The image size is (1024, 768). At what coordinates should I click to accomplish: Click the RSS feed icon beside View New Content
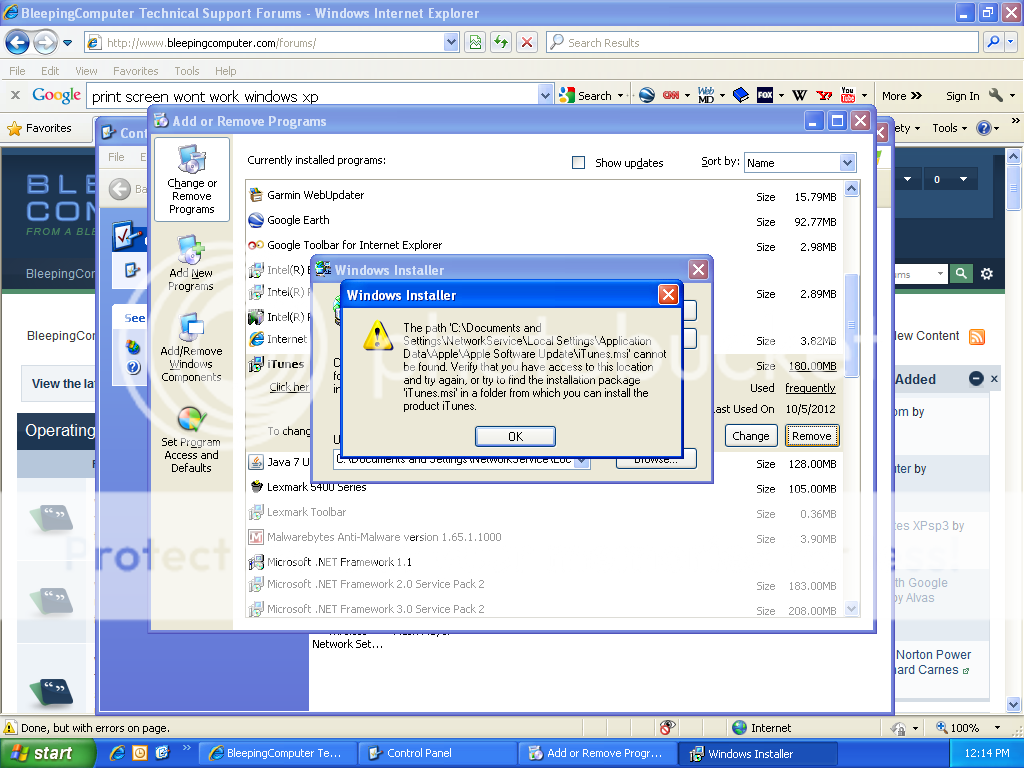click(x=976, y=337)
